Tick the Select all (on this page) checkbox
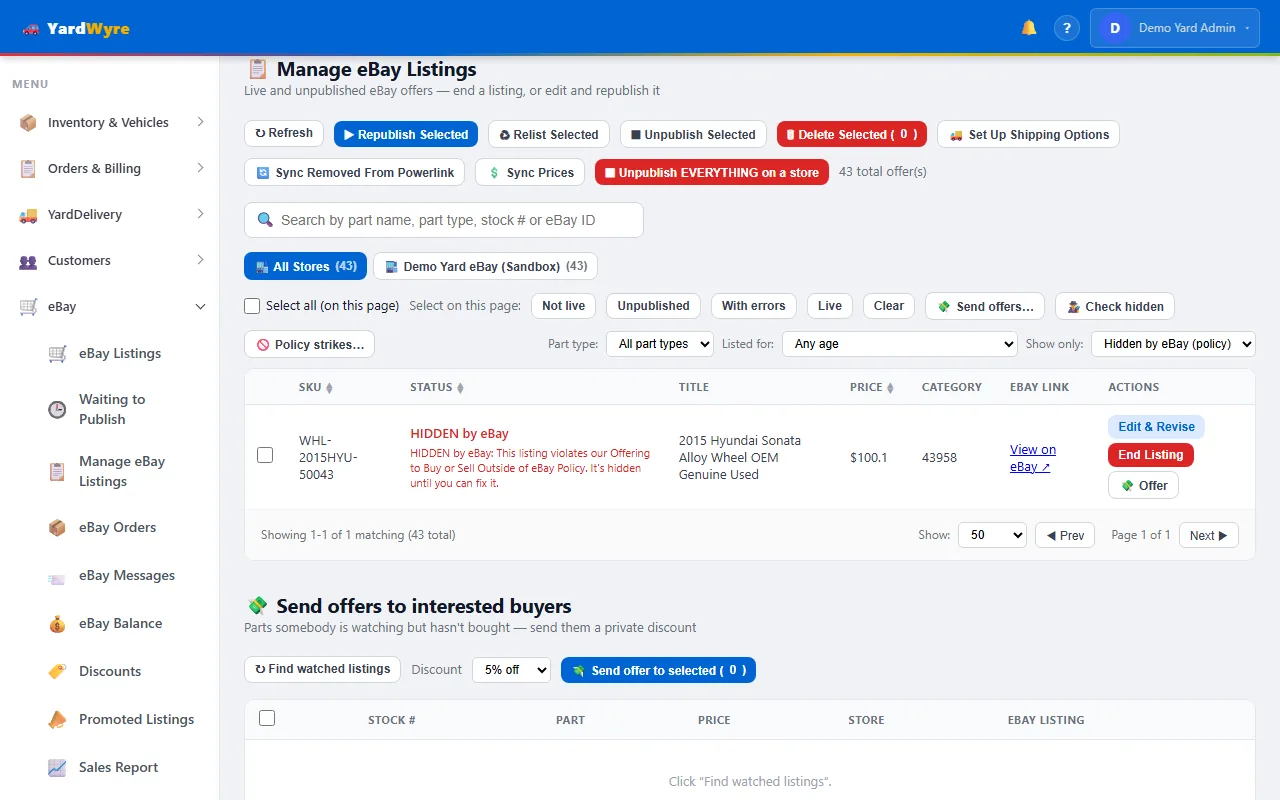1280x800 pixels. tap(252, 306)
